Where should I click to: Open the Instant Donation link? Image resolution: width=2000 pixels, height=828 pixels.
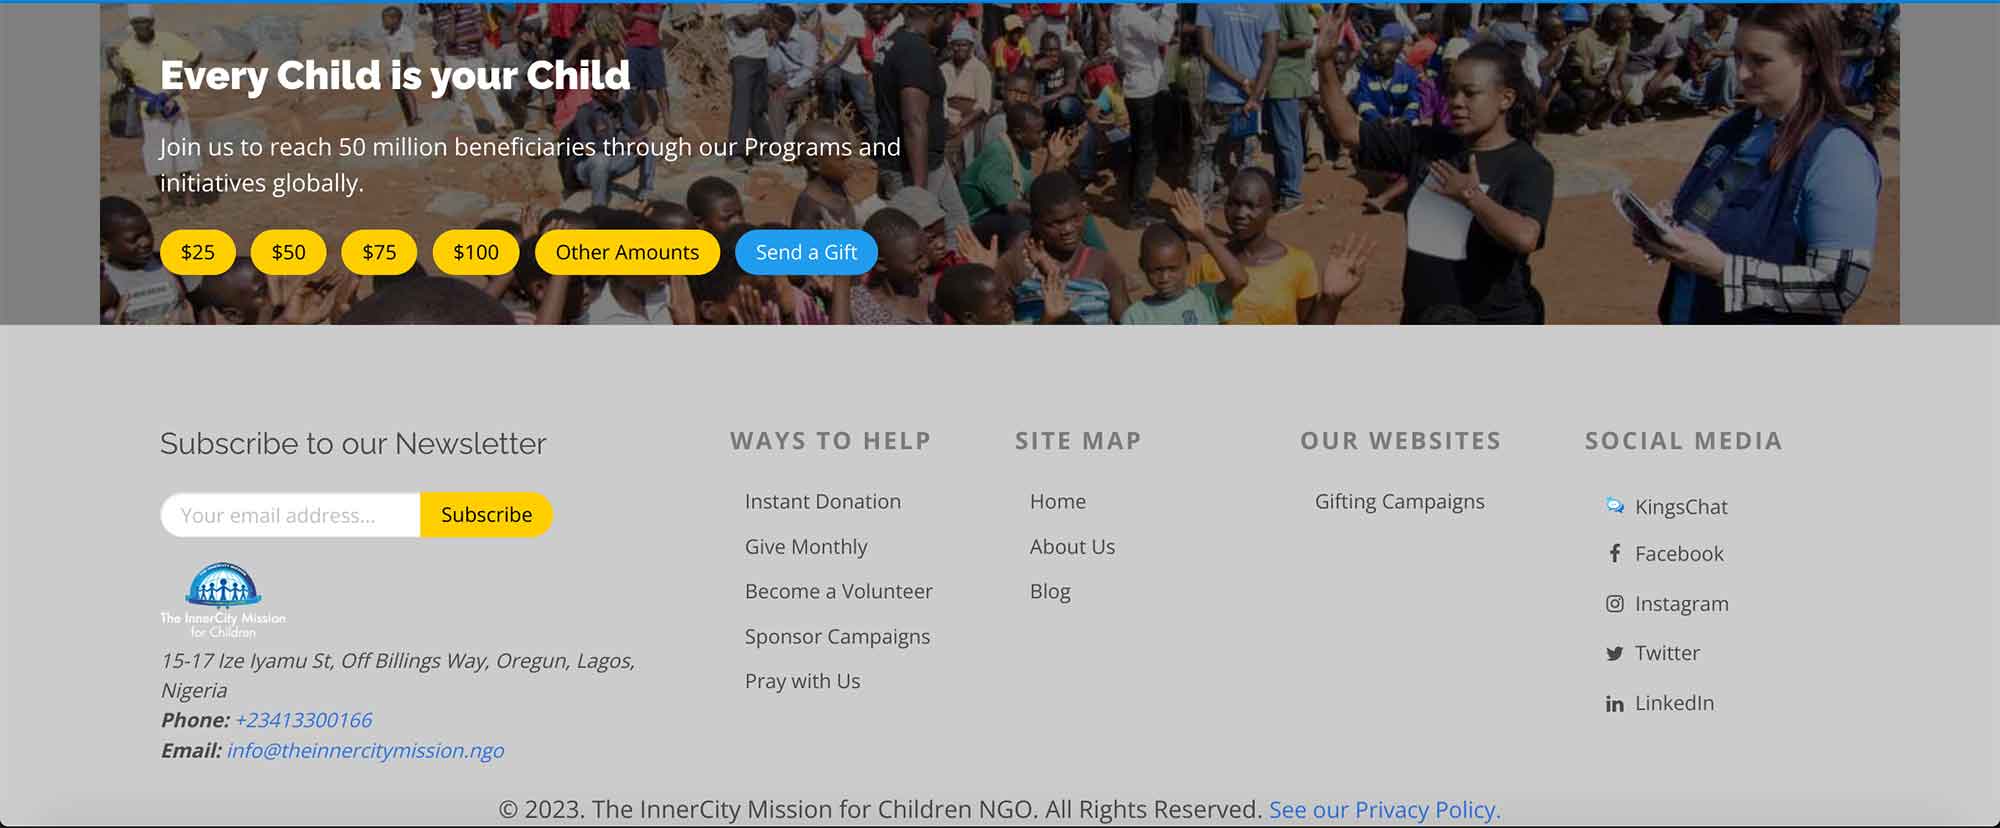click(823, 501)
